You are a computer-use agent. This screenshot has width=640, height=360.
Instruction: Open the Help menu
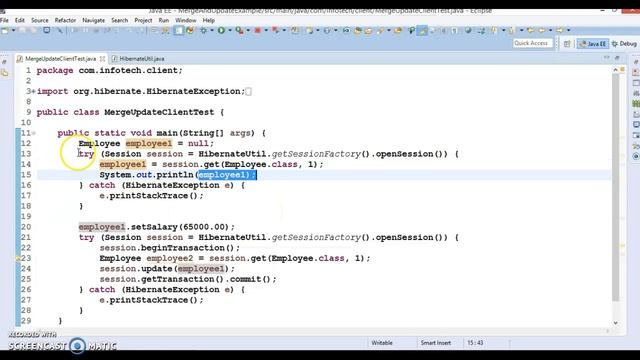tap(209, 20)
